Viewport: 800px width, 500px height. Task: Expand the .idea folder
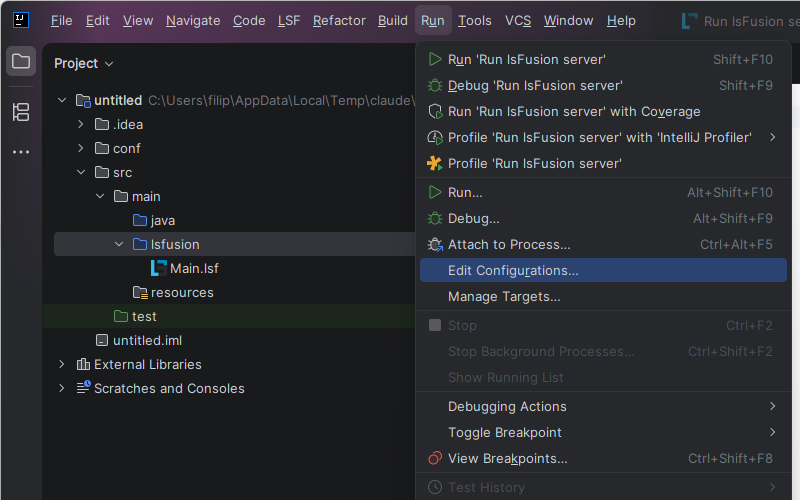(81, 124)
